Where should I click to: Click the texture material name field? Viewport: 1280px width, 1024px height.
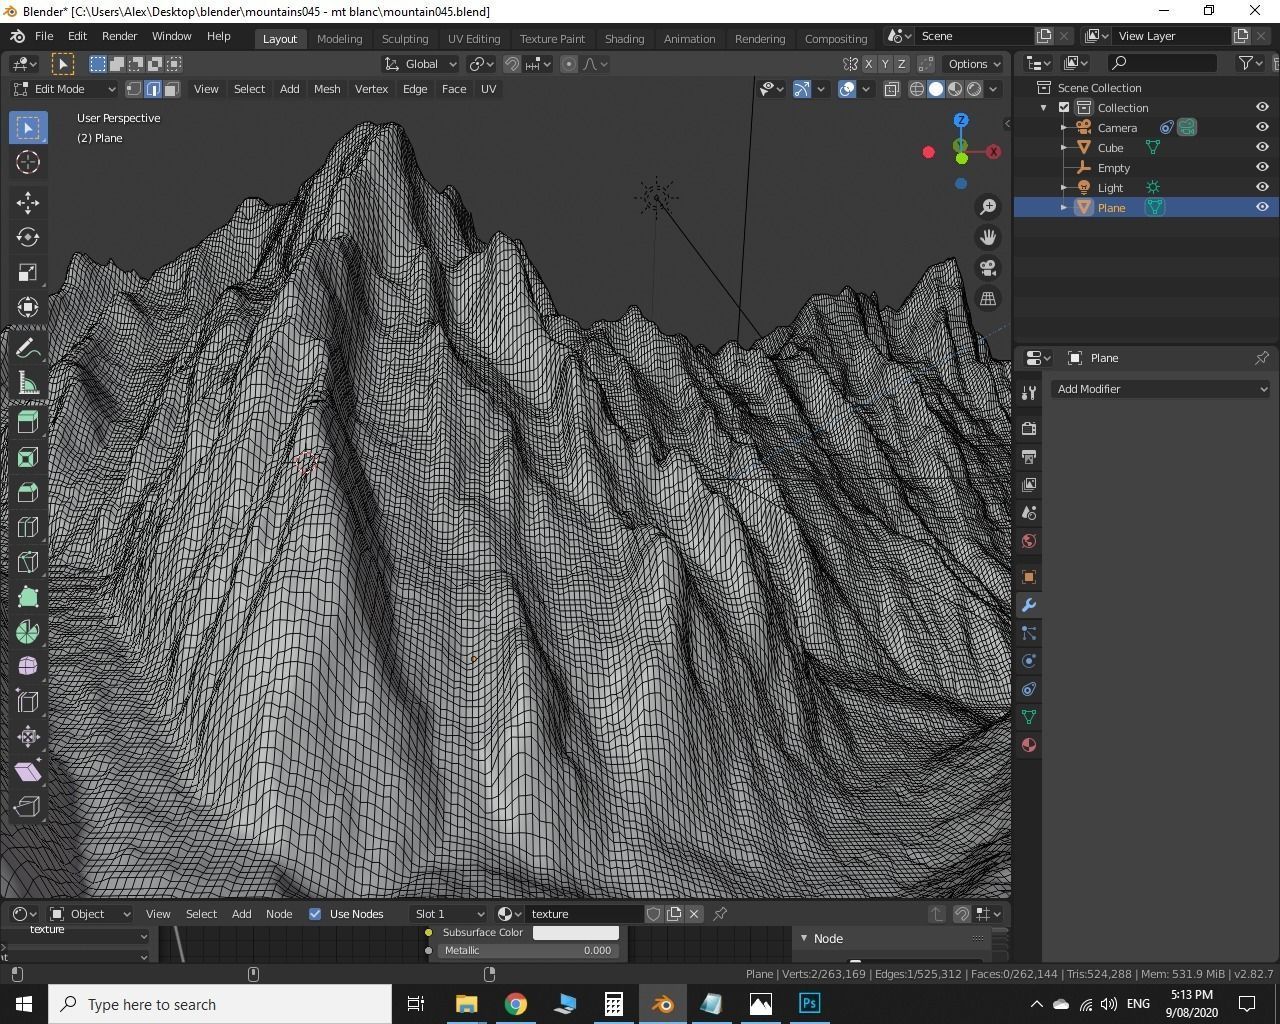(586, 914)
